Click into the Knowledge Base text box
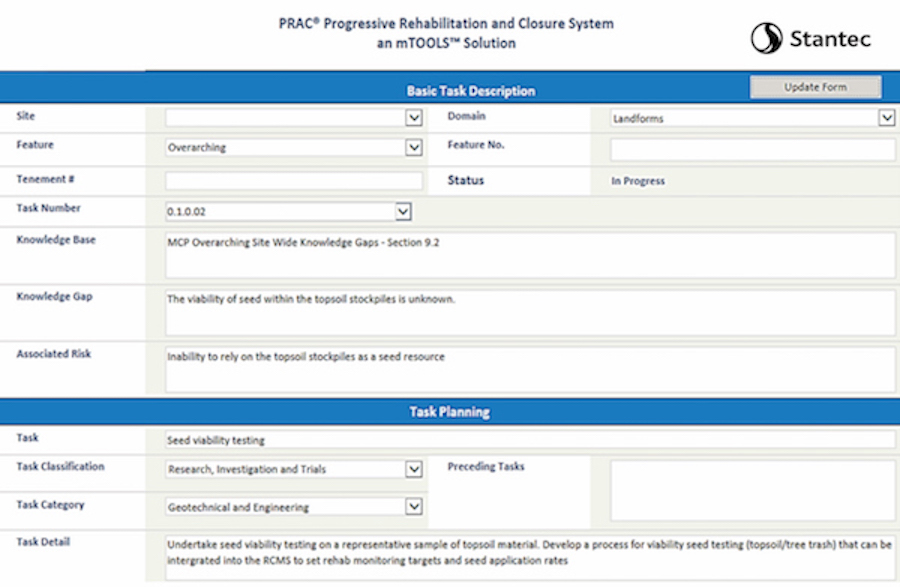900x587 pixels. 530,255
